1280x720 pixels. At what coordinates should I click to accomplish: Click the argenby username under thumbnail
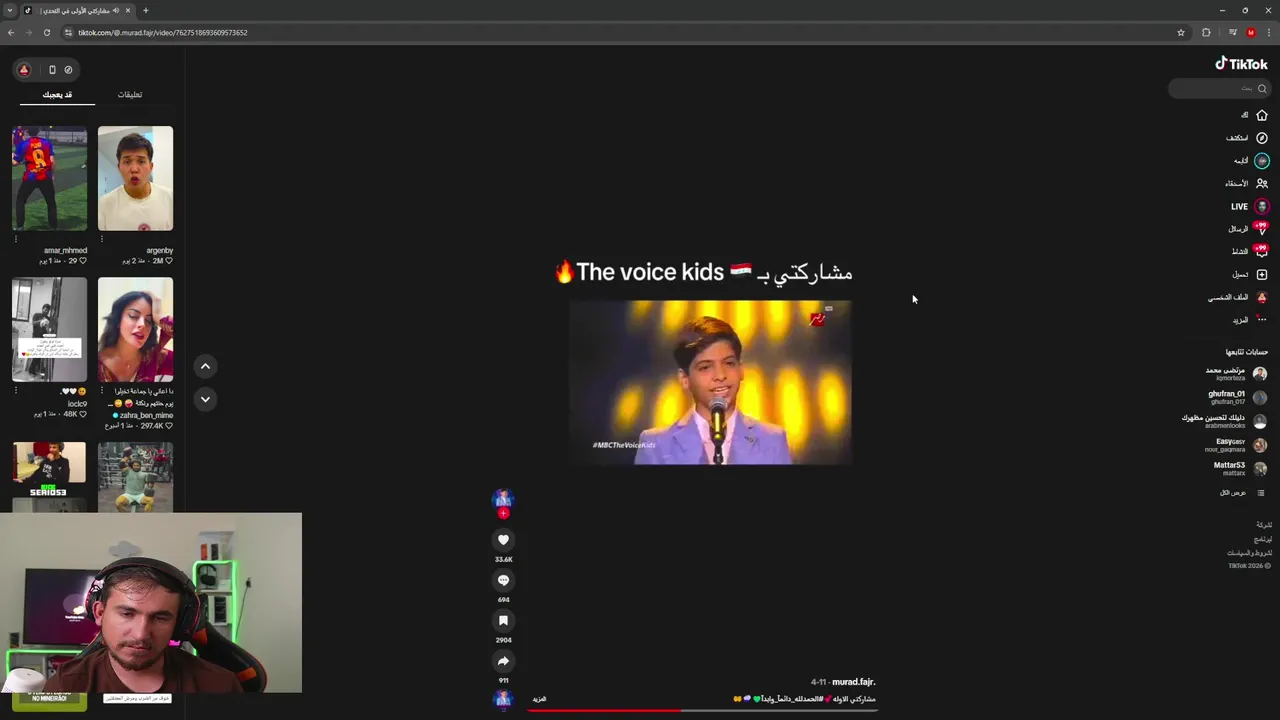point(160,250)
